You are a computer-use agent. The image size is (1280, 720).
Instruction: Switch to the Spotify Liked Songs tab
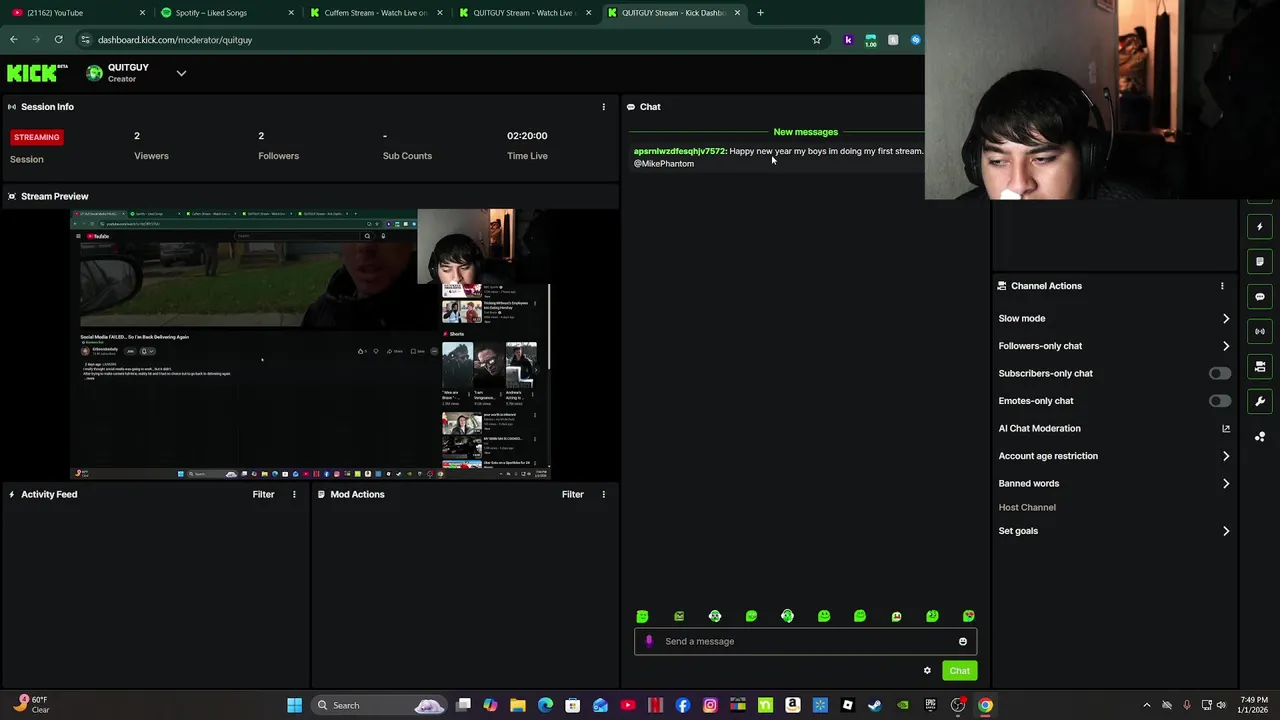[225, 13]
